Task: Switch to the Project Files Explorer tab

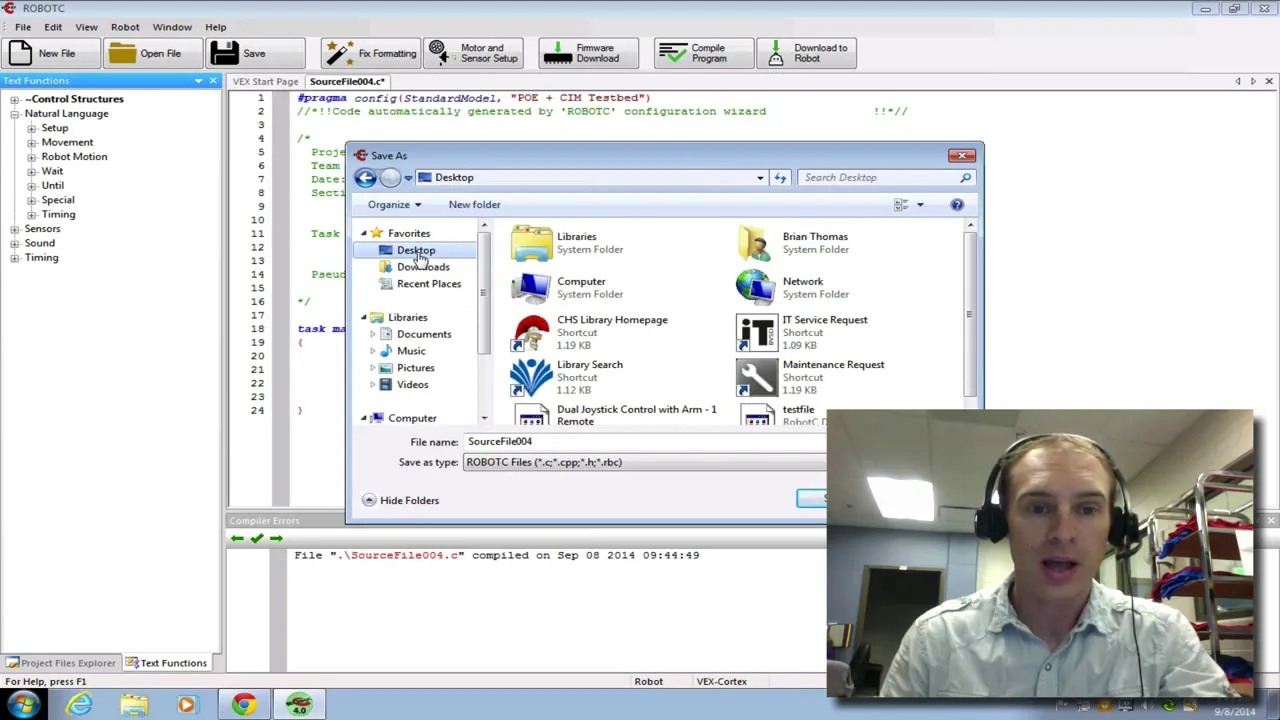Action: (61, 663)
